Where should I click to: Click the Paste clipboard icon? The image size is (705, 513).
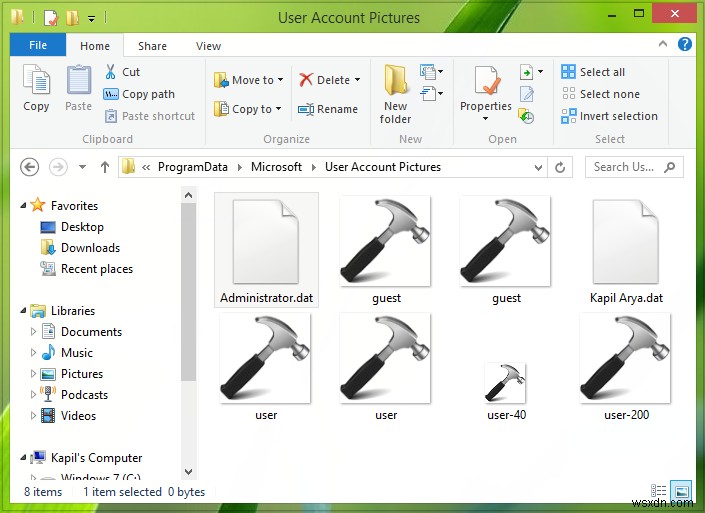[79, 79]
